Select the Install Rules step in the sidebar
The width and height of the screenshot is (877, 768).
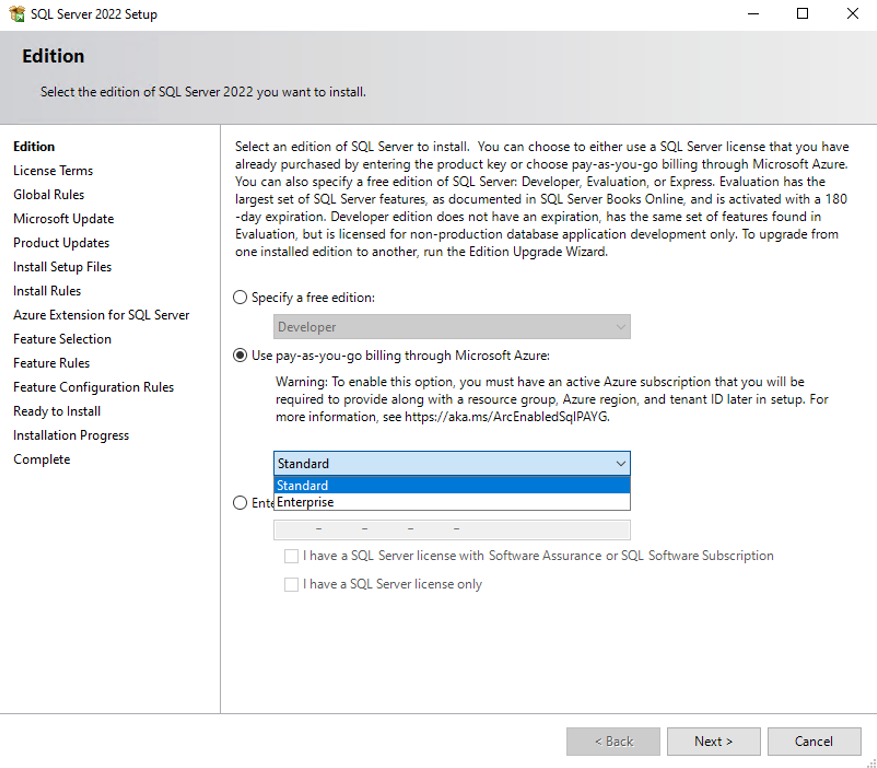tap(47, 291)
